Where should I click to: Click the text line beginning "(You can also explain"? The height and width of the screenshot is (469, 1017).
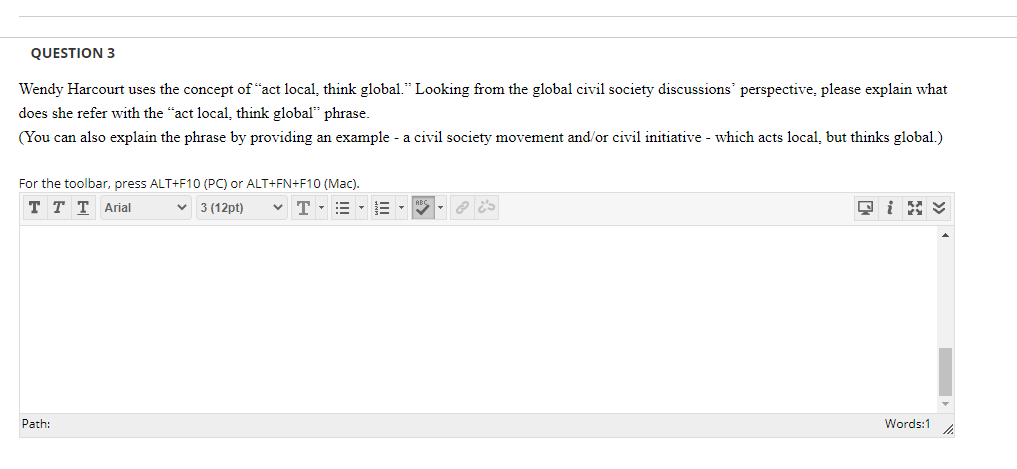[480, 138]
